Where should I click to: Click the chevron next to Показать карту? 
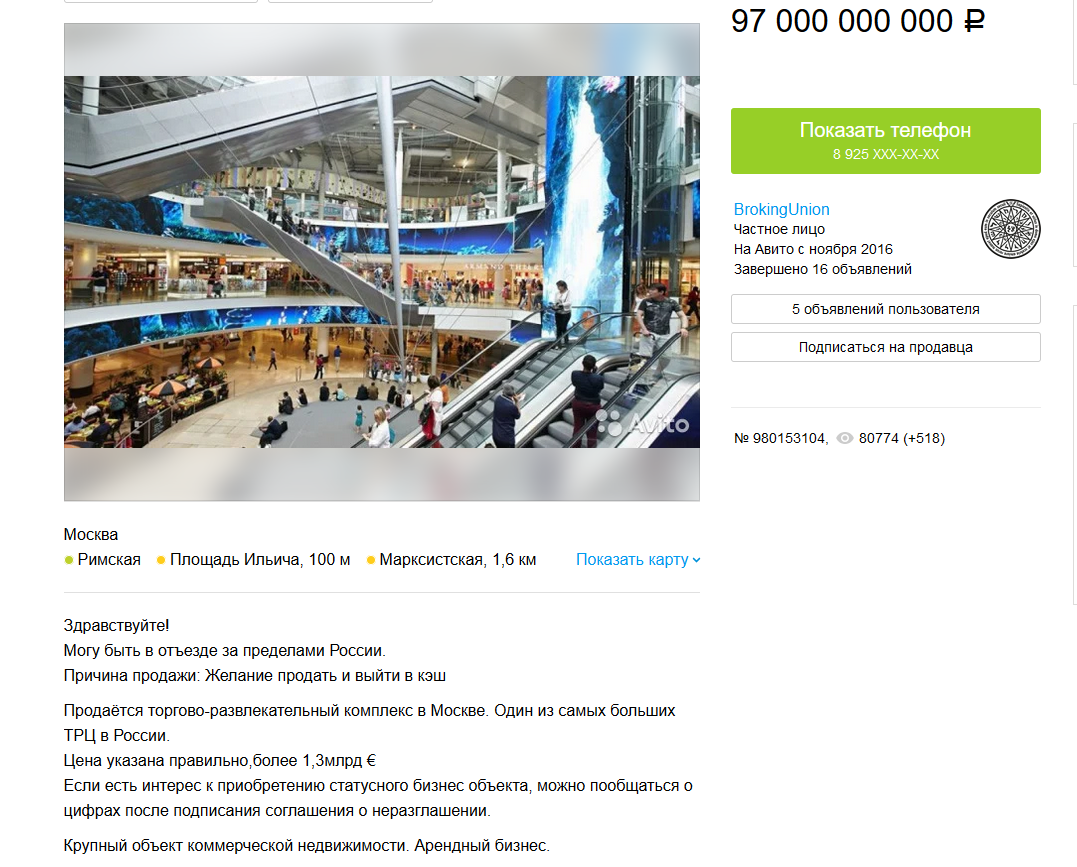[696, 560]
